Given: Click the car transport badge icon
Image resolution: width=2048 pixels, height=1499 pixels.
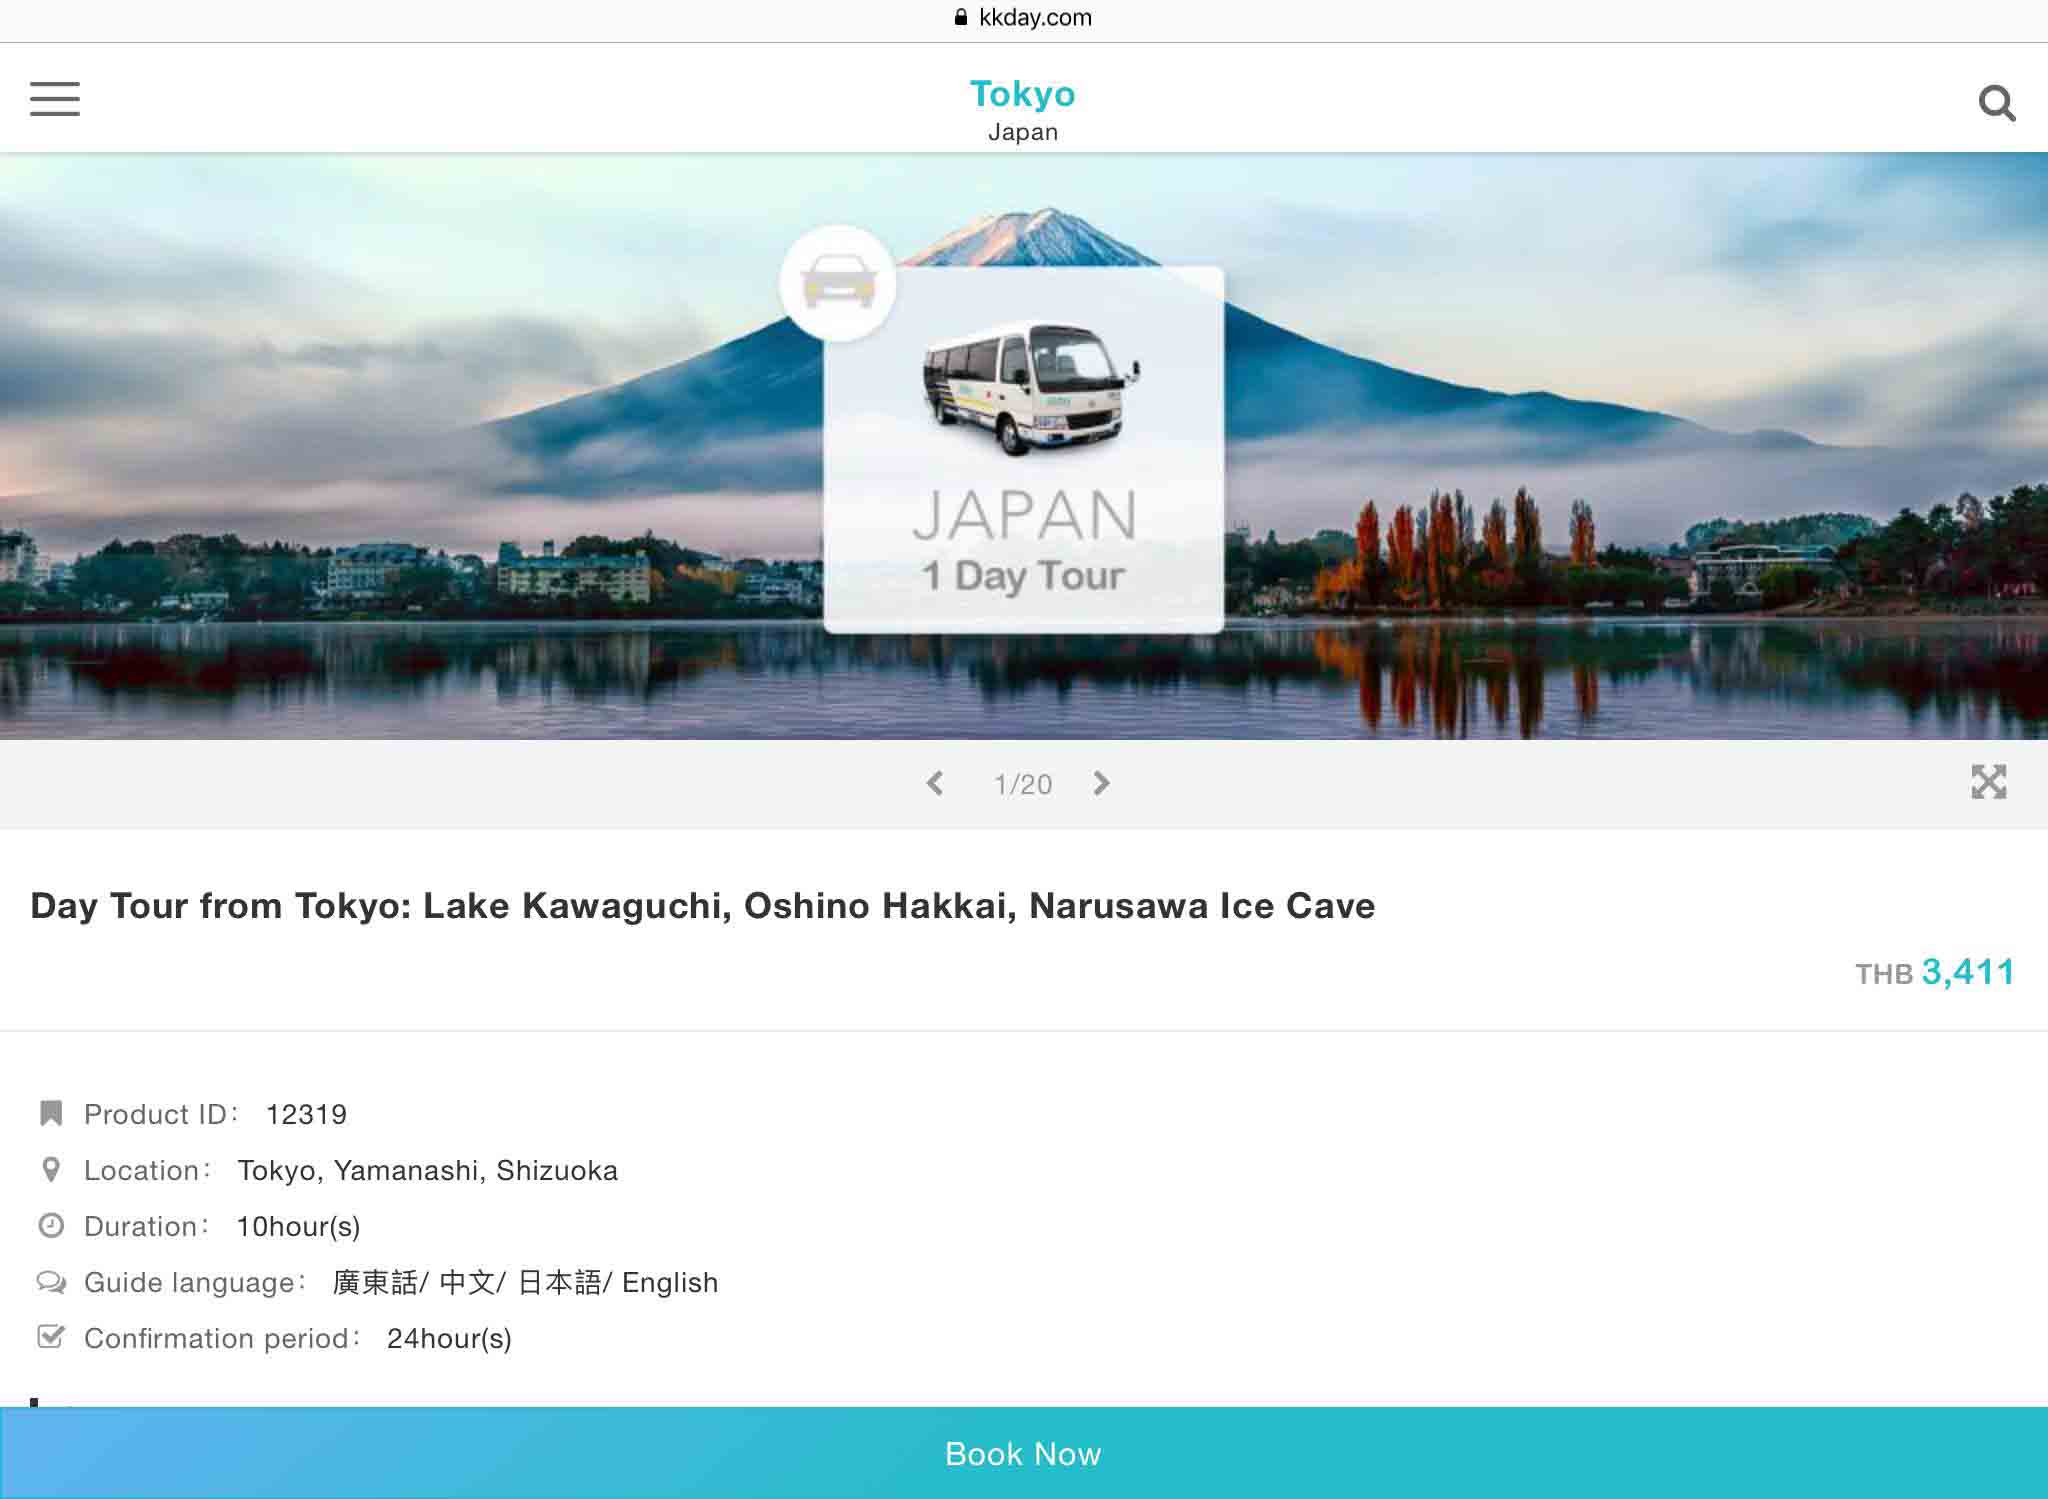Looking at the screenshot, I should [838, 284].
